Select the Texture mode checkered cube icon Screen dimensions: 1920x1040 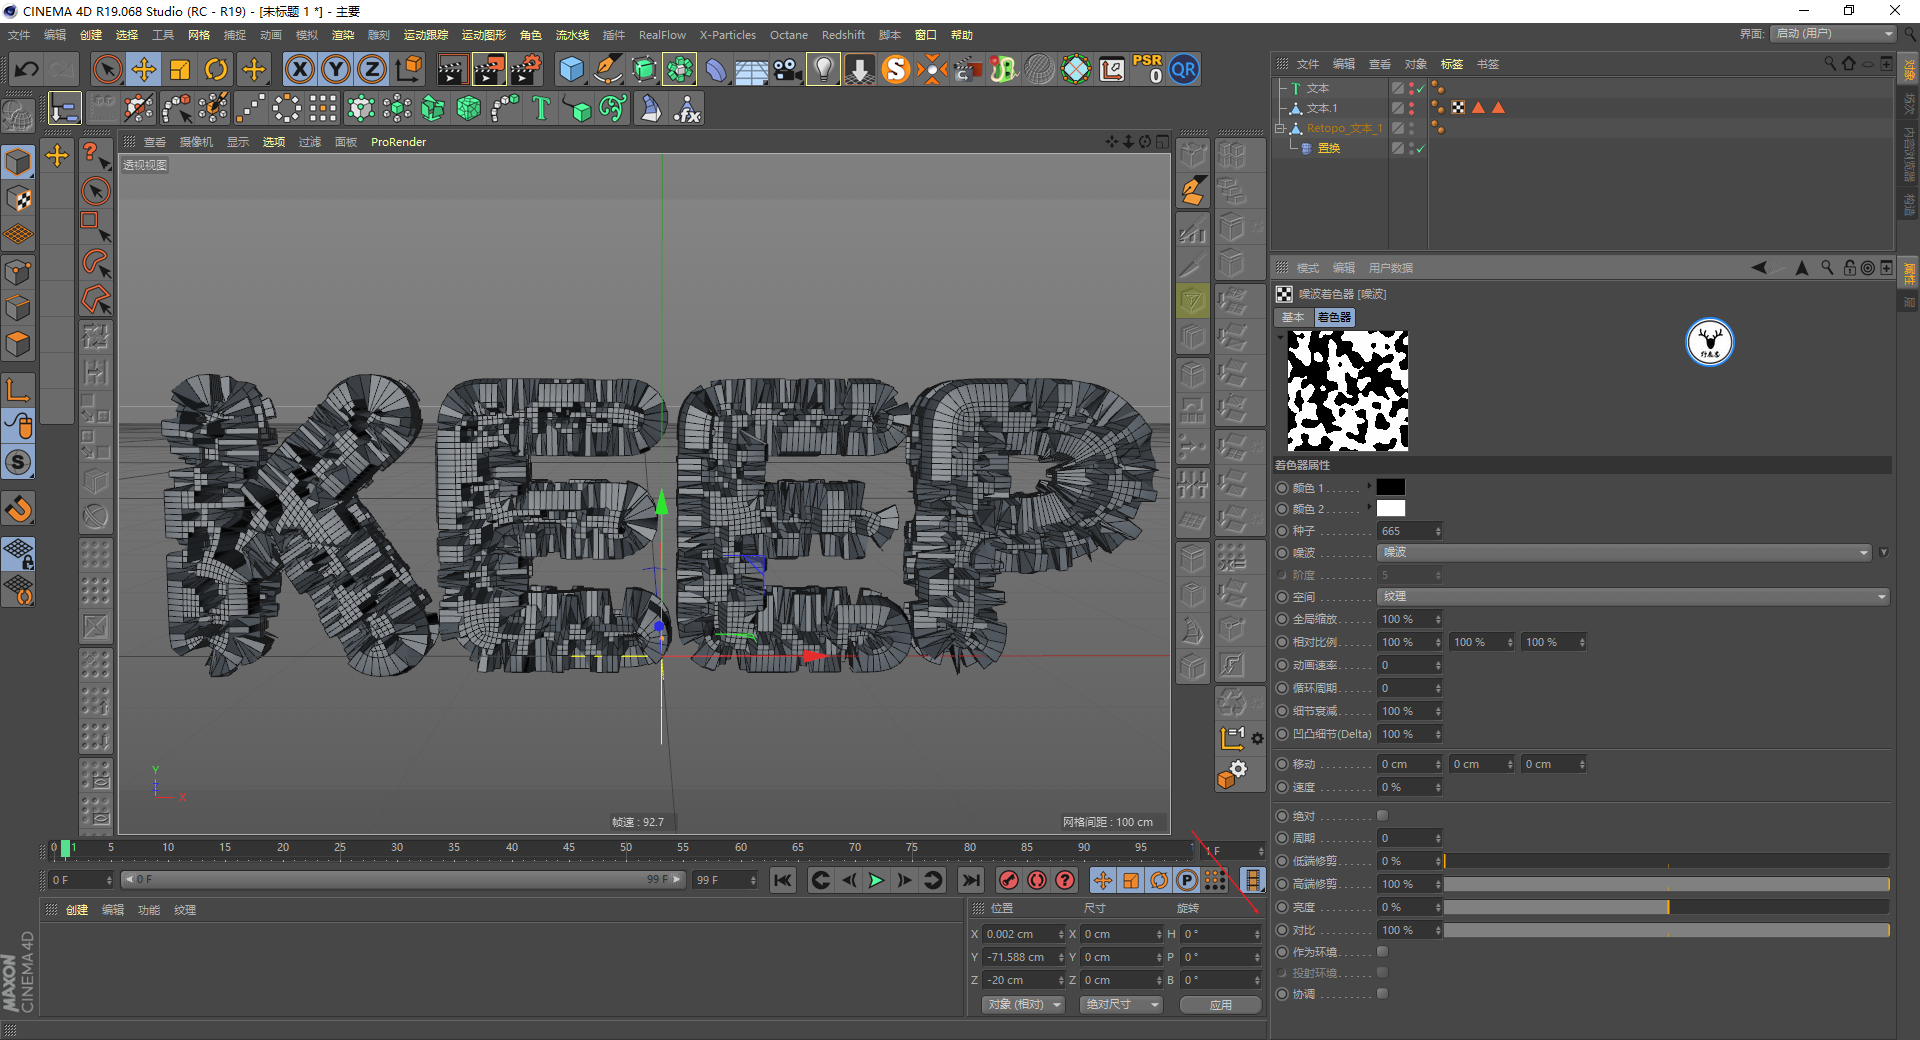tap(18, 198)
